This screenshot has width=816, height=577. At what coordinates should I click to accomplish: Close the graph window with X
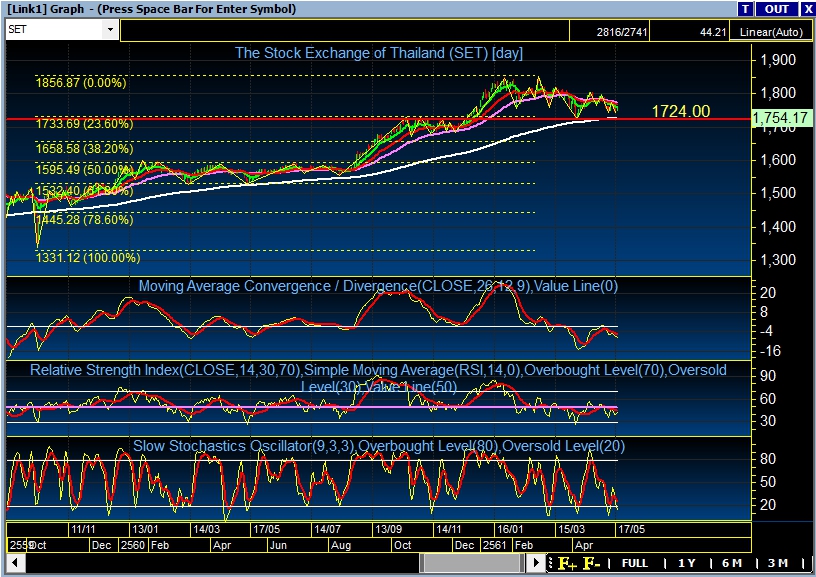[808, 9]
